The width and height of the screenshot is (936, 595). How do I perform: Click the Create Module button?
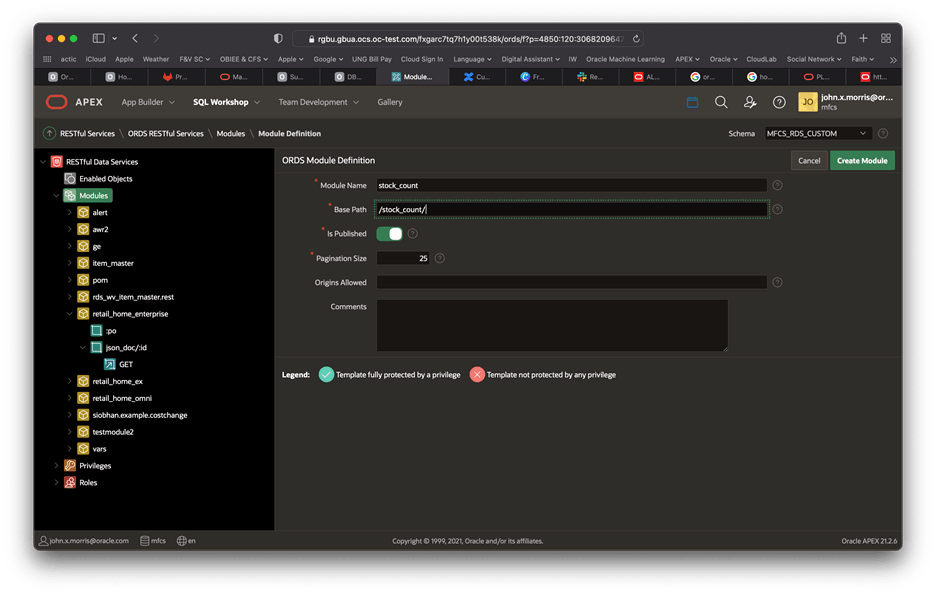pyautogui.click(x=862, y=161)
